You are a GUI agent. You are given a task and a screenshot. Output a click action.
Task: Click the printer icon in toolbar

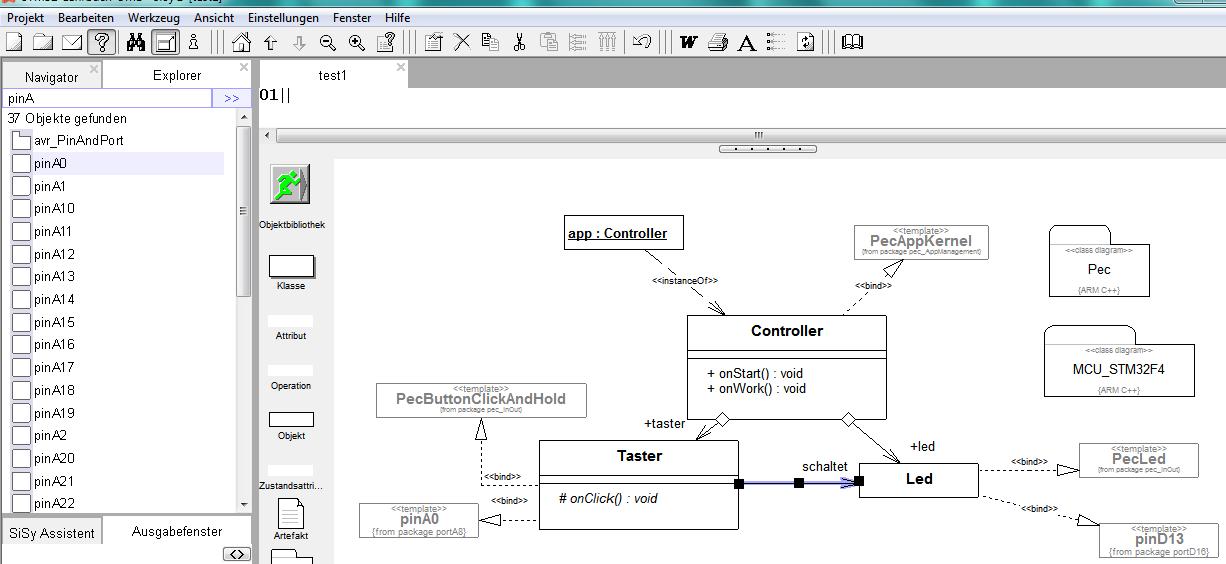[717, 42]
